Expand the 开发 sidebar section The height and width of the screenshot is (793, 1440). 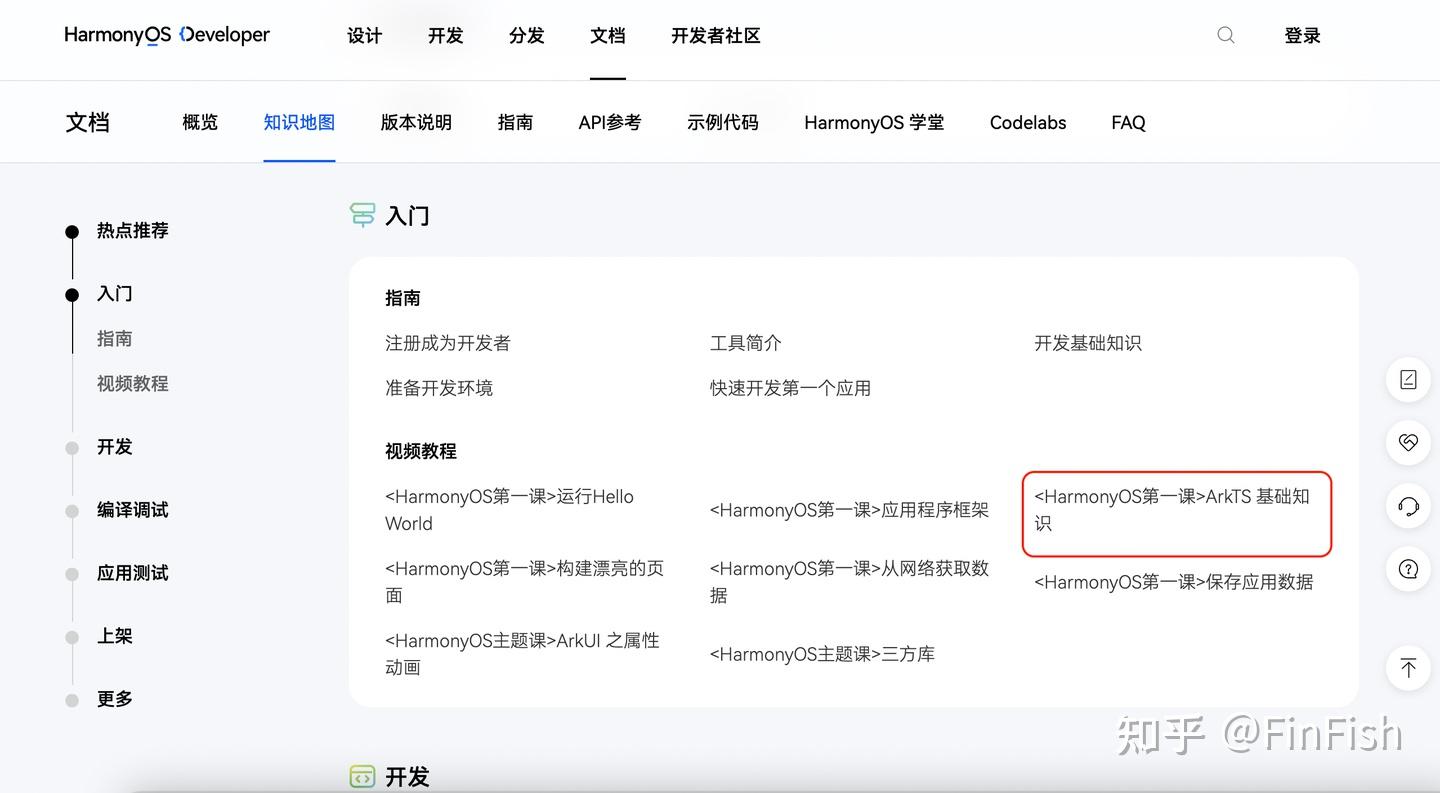(114, 447)
